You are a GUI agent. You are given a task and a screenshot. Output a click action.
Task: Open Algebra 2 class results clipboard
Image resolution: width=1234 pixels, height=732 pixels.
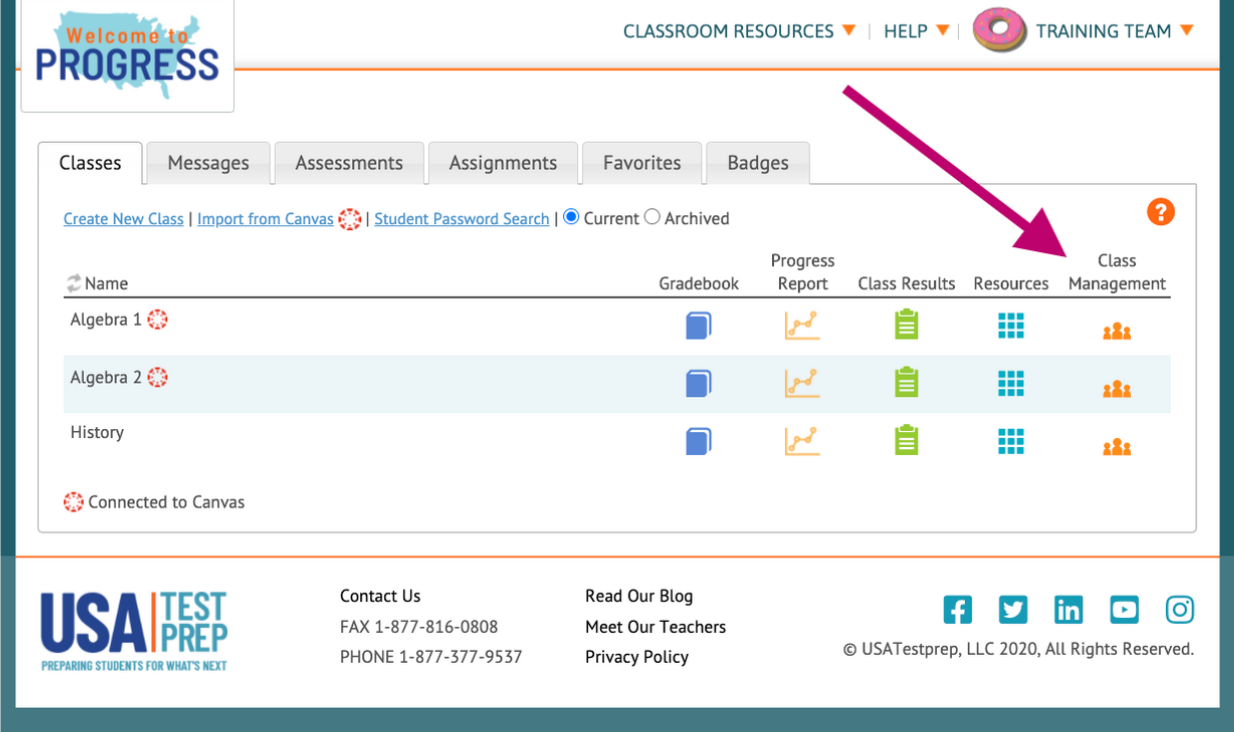(906, 382)
